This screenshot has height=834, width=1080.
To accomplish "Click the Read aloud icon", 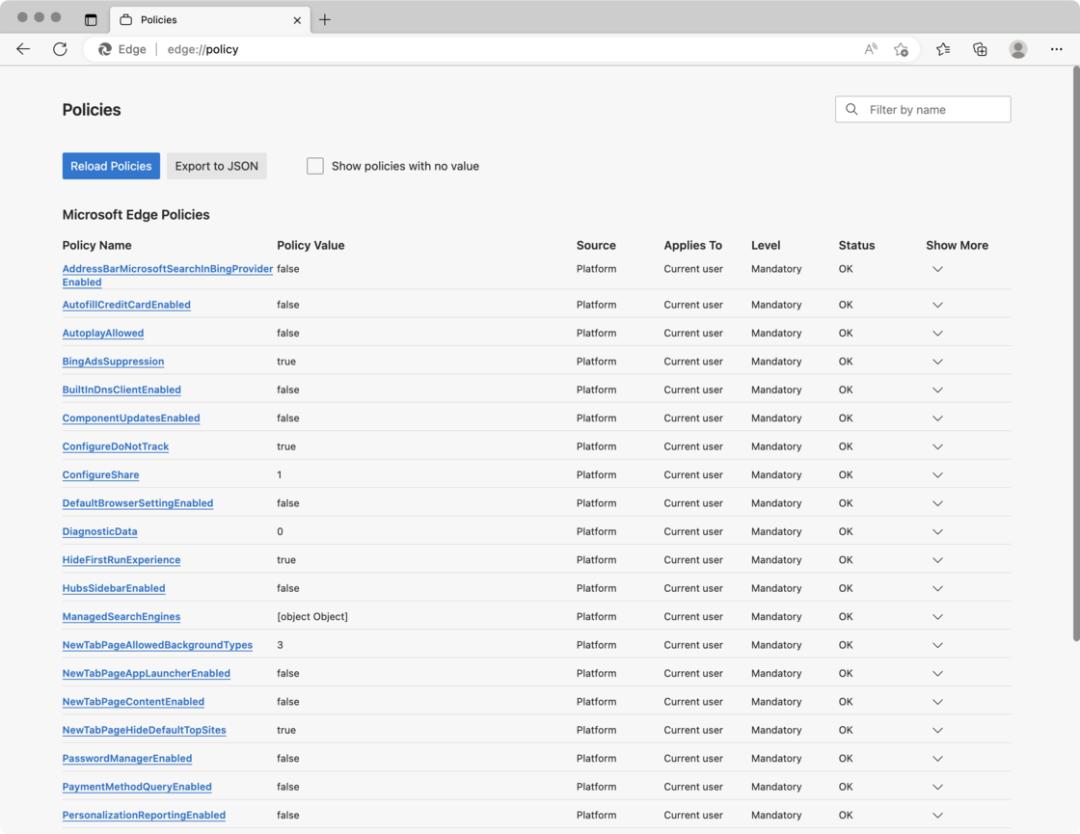I will pyautogui.click(x=871, y=49).
